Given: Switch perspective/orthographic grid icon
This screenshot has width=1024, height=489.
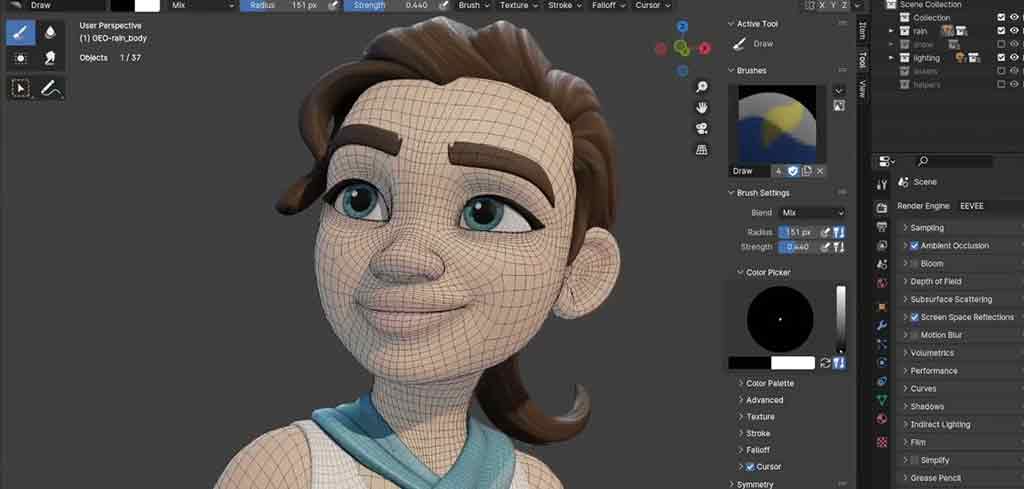Looking at the screenshot, I should (702, 149).
